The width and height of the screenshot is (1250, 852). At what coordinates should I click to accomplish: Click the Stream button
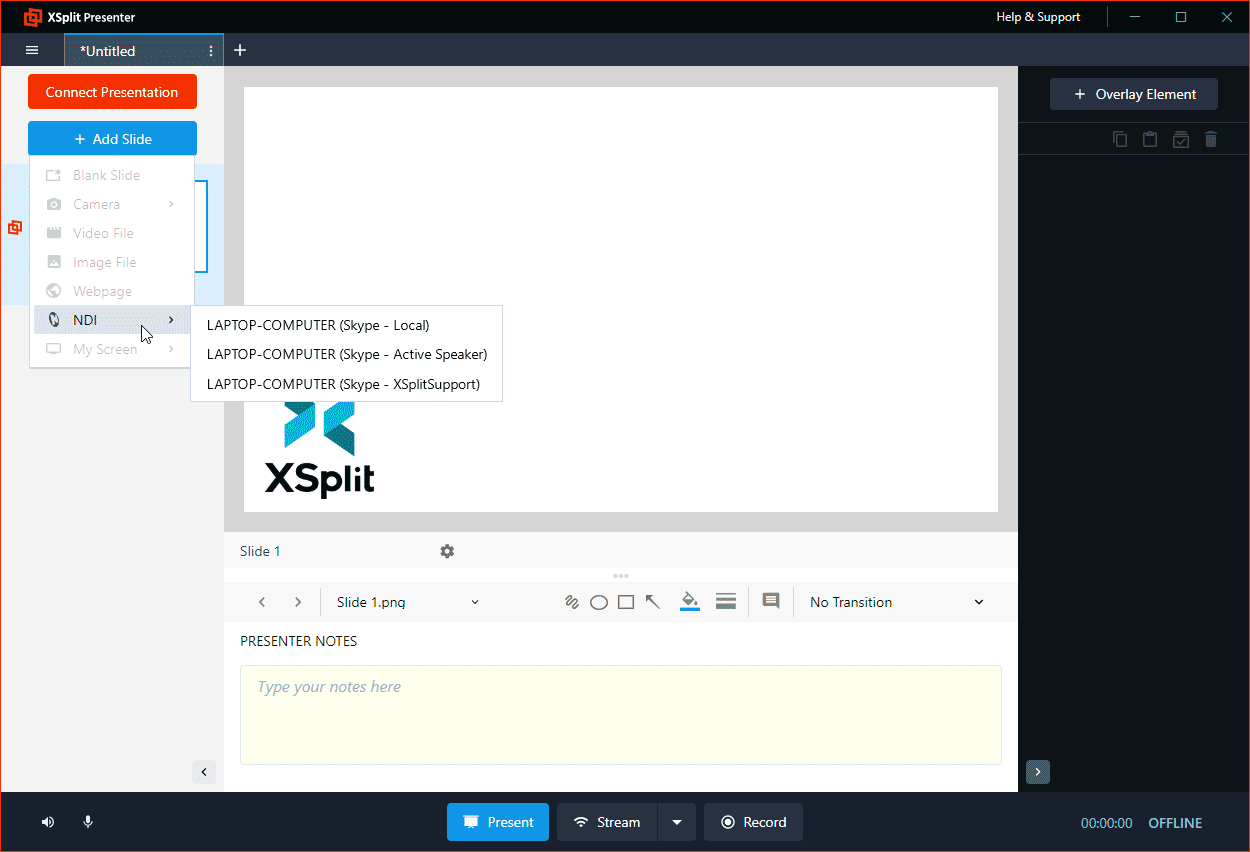click(x=607, y=822)
